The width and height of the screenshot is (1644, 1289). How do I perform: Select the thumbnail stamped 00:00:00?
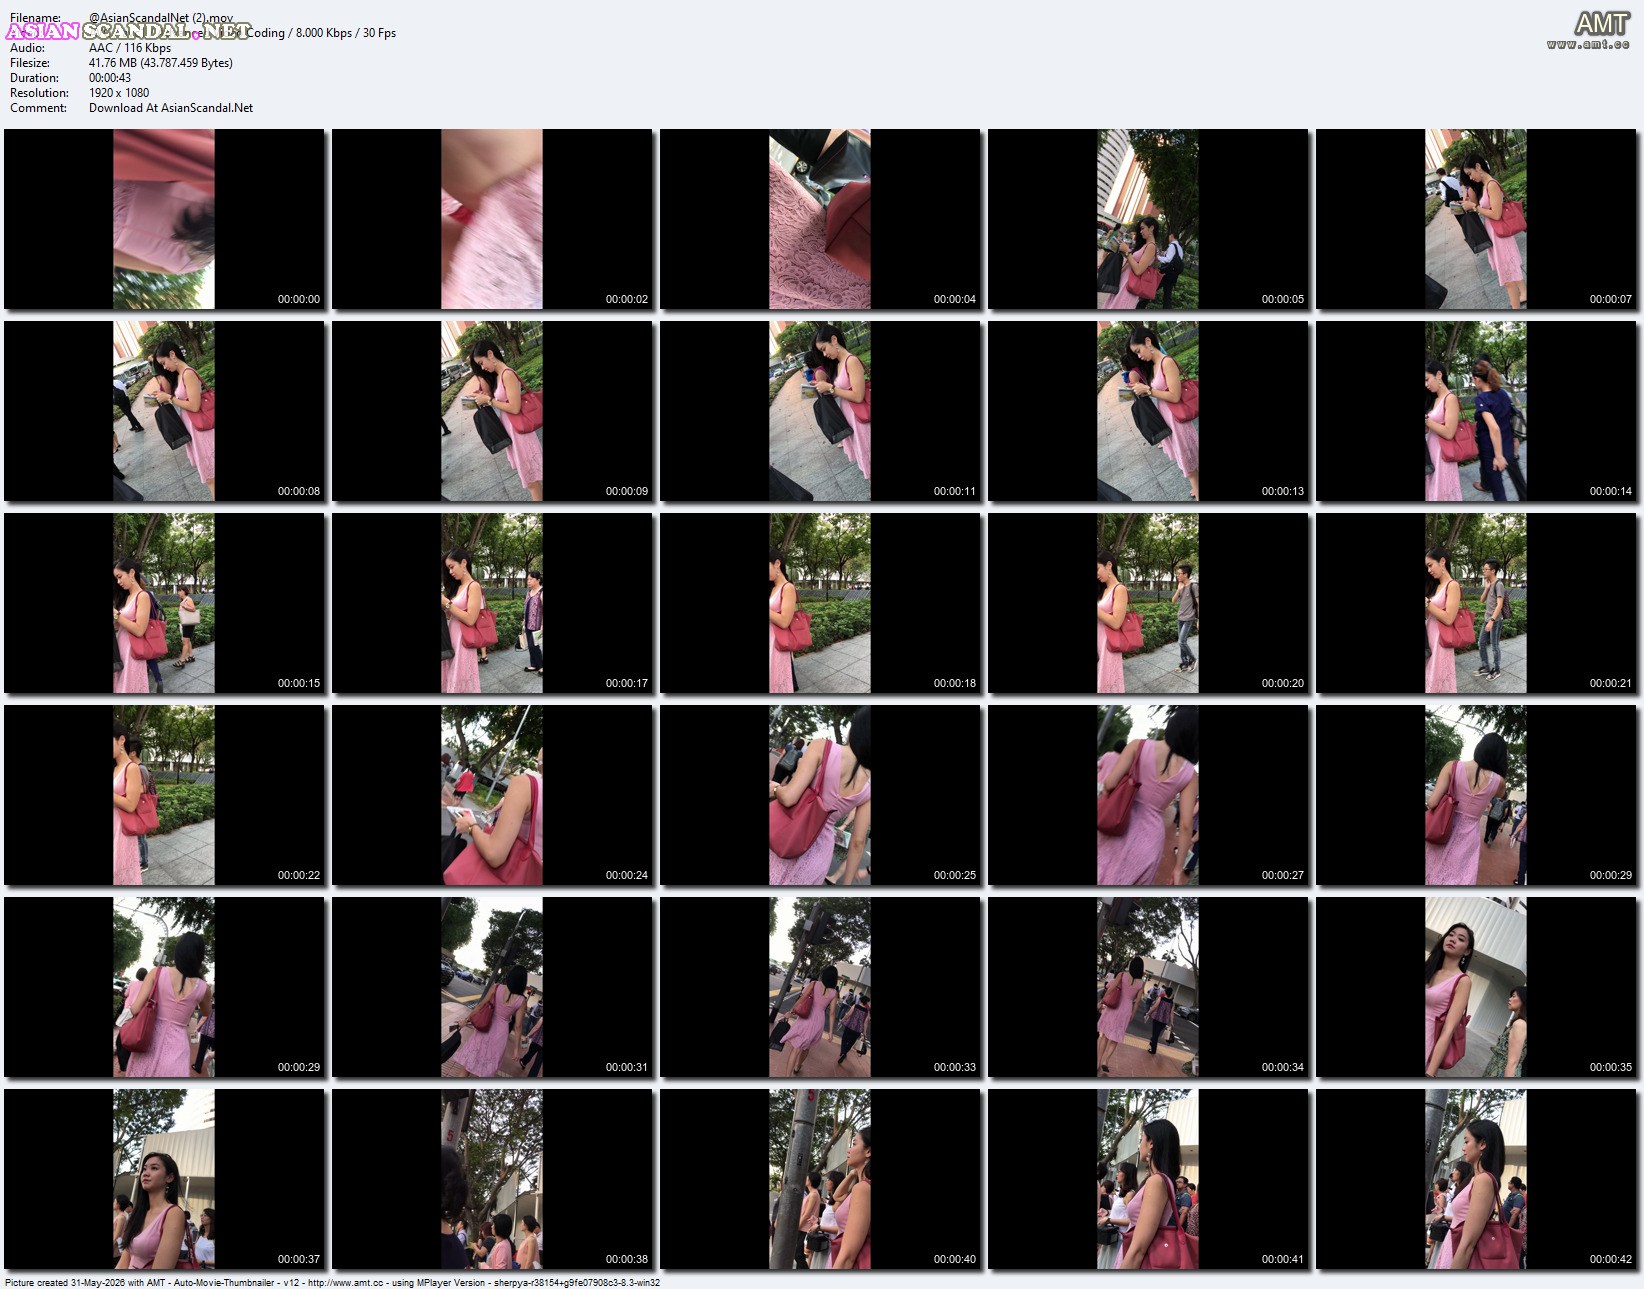click(164, 219)
